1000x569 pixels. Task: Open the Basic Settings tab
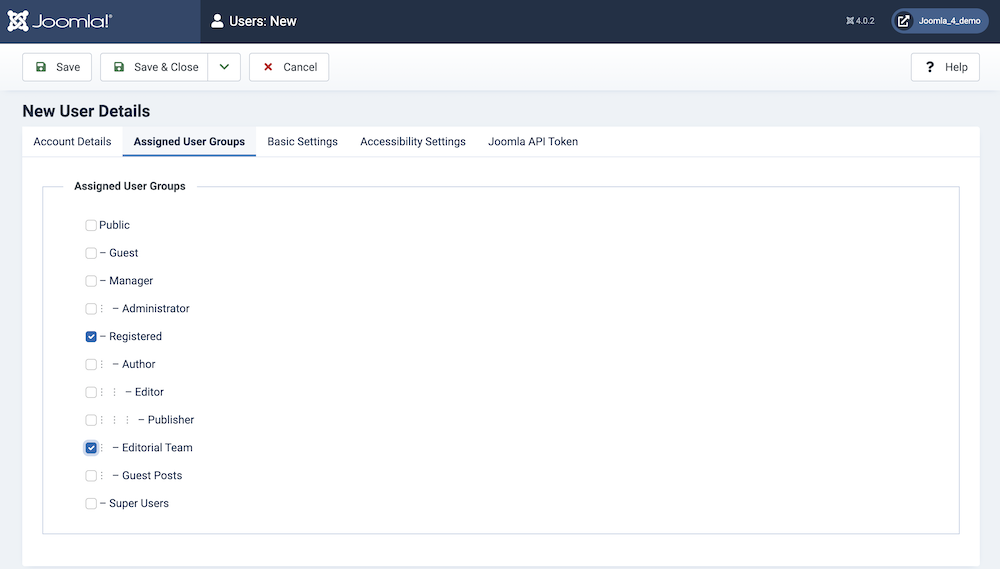(302, 142)
